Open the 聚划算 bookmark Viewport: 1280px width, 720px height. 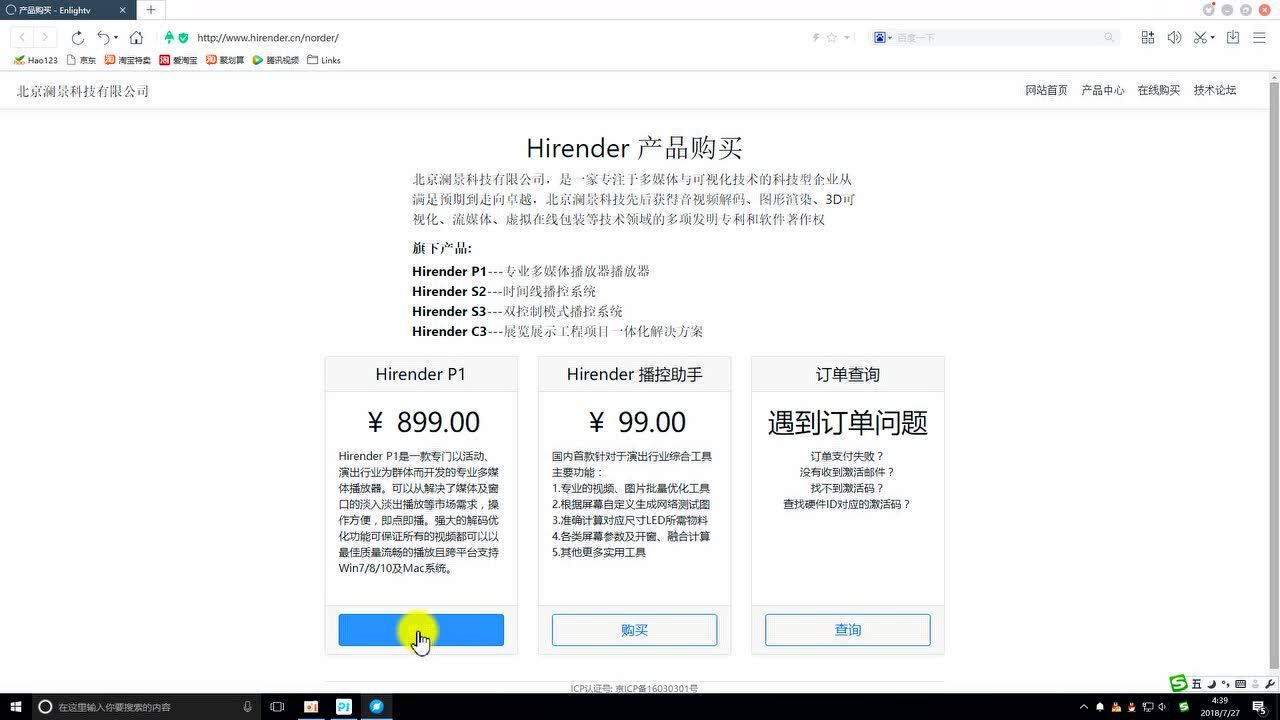pos(225,60)
